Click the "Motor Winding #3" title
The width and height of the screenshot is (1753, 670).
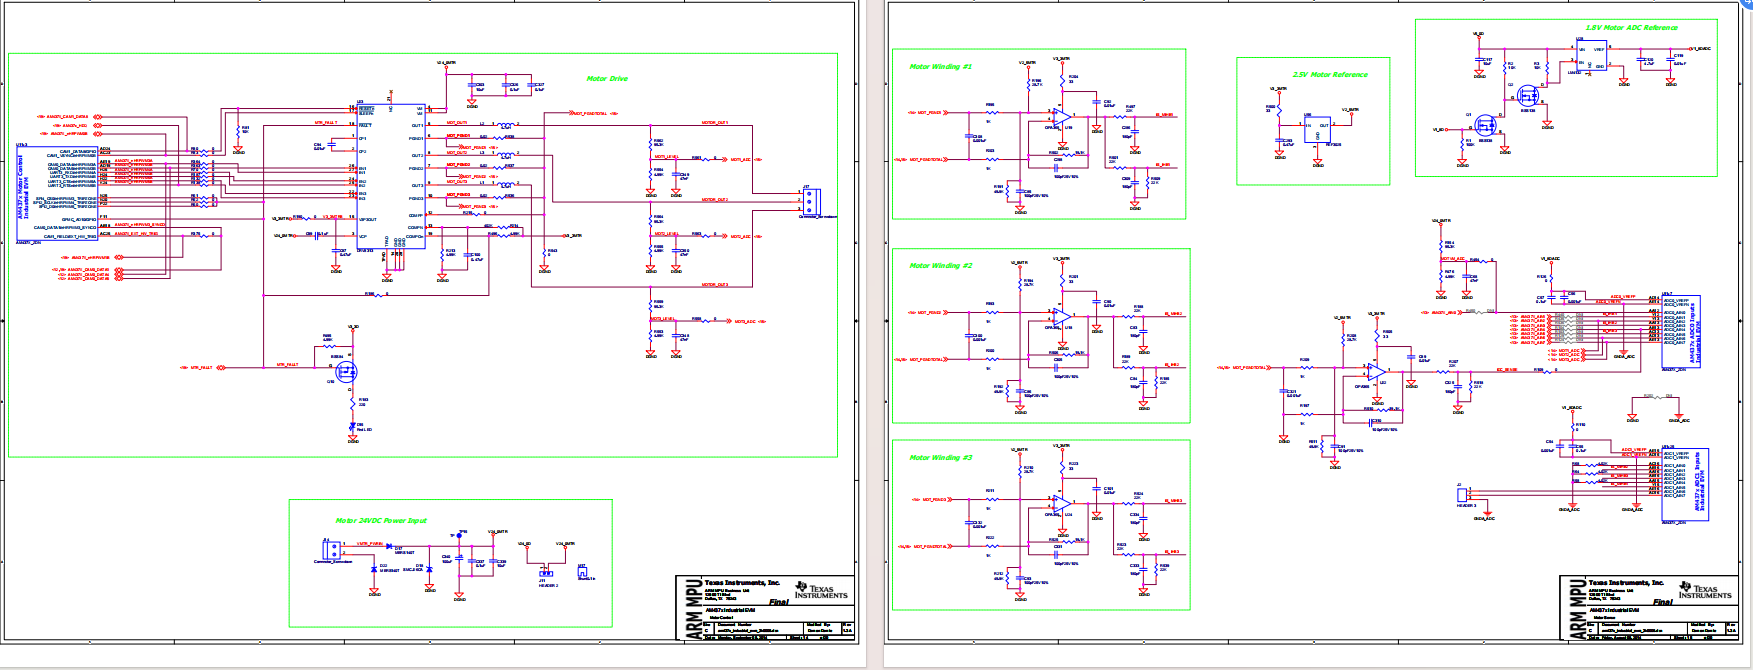click(941, 458)
